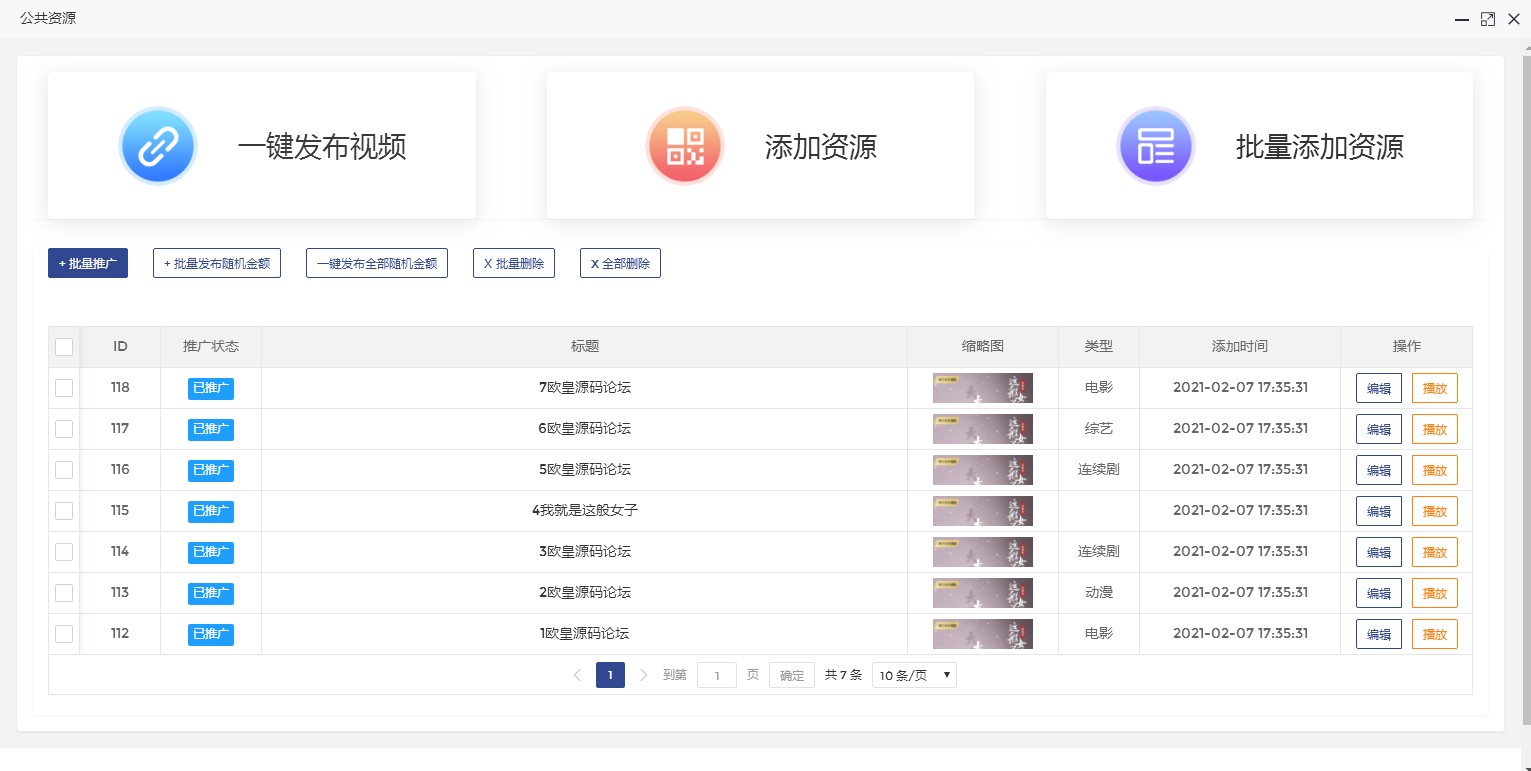Image resolution: width=1531 pixels, height=771 pixels.
Task: Click the thumbnail image on row 114
Action: 983,551
